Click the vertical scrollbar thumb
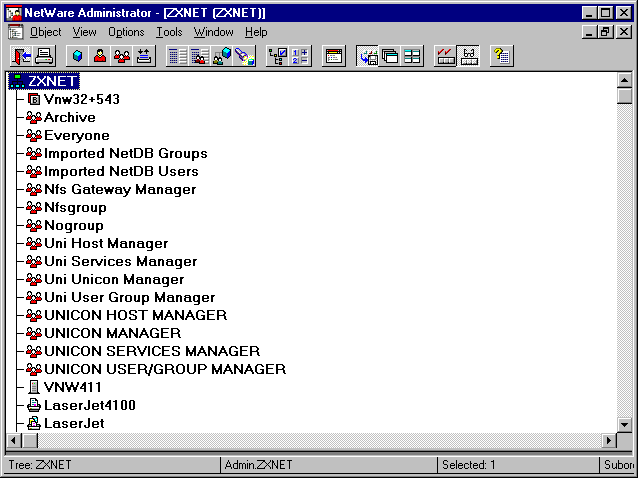Screen dimensions: 638x478 click(624, 96)
